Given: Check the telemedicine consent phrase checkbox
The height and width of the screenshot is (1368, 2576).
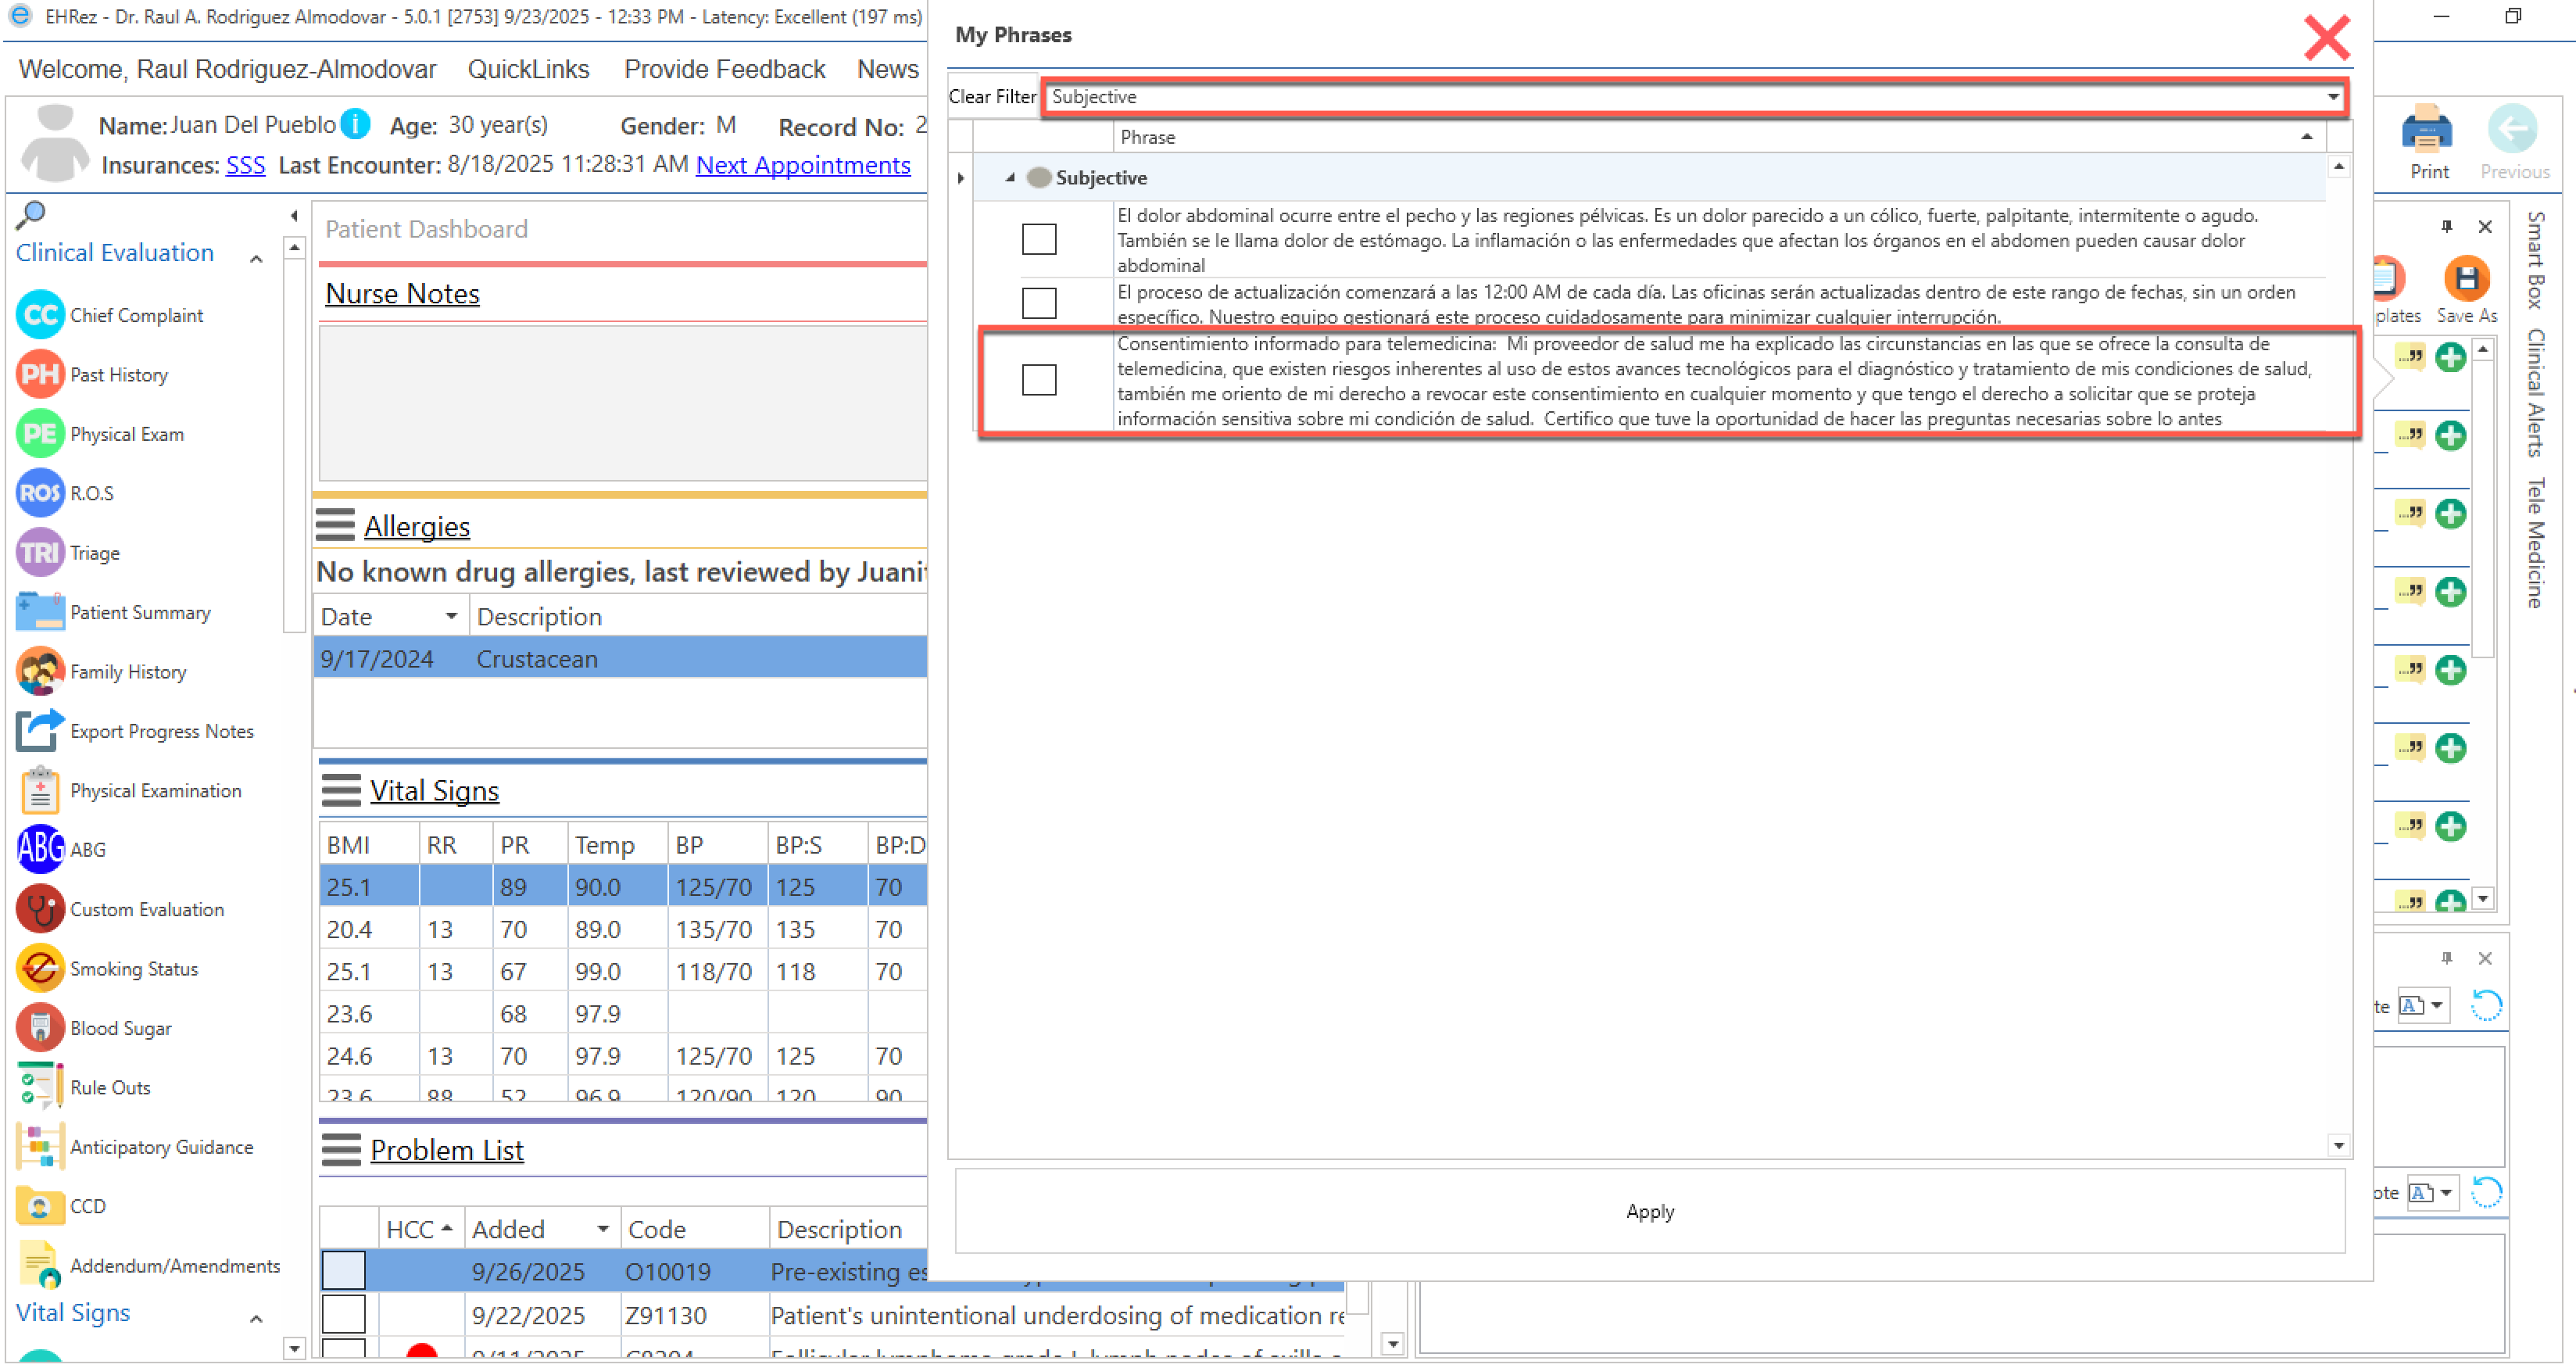Looking at the screenshot, I should coord(1039,380).
